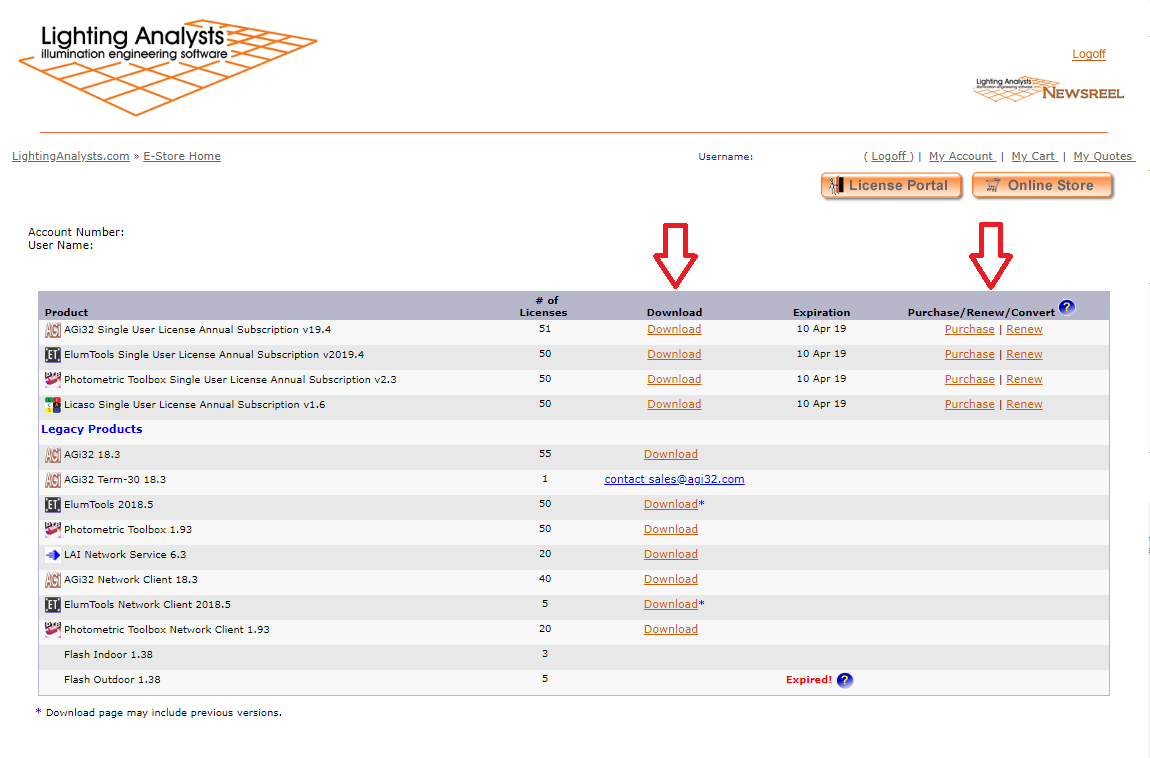The image size is (1150, 758).
Task: Open My Quotes
Action: (1104, 156)
